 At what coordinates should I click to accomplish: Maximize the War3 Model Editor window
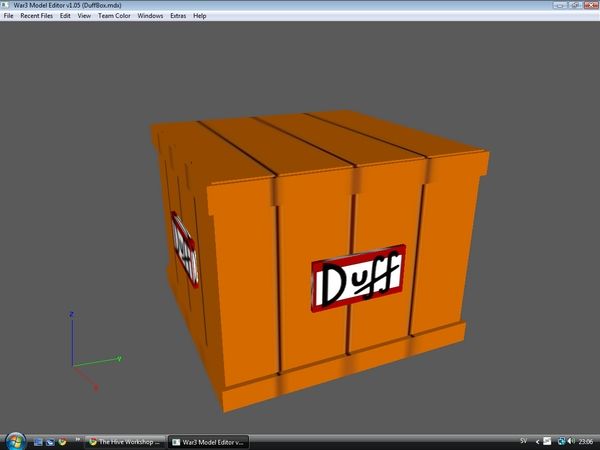(574, 5)
